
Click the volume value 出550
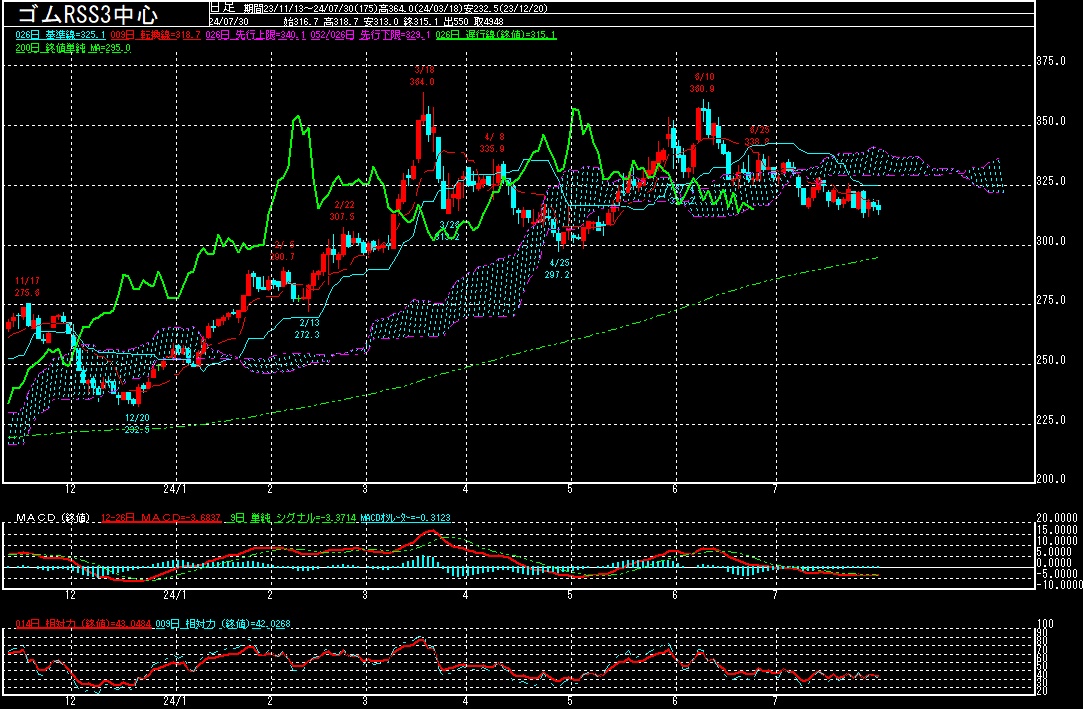(x=457, y=21)
